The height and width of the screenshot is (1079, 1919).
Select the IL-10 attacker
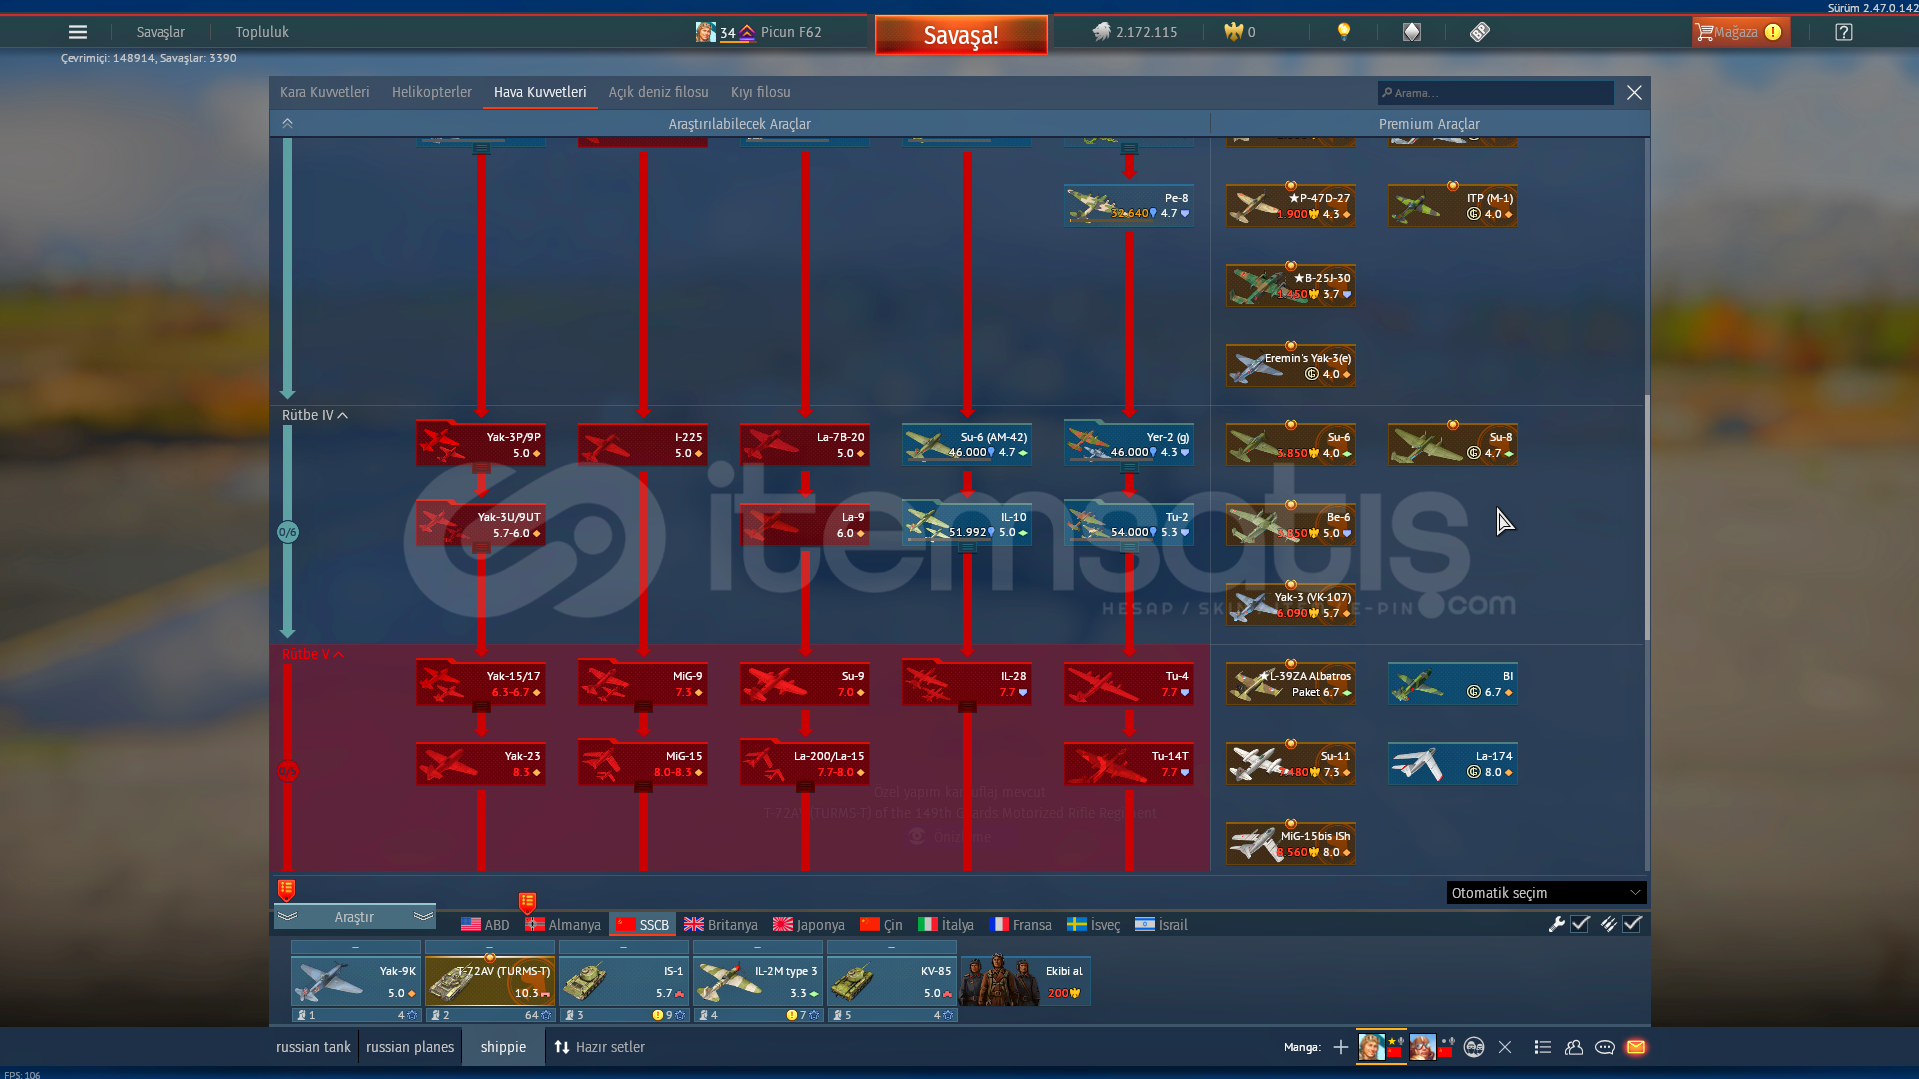point(967,524)
